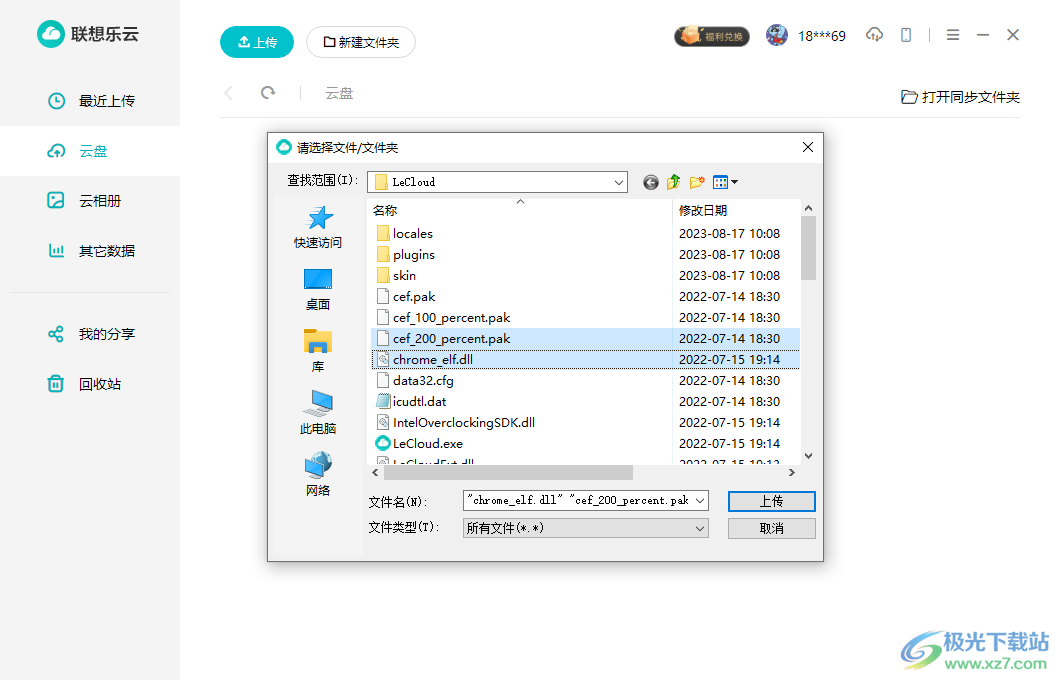Select the chrome_elf.dll file
The height and width of the screenshot is (680, 1060).
tap(585, 359)
